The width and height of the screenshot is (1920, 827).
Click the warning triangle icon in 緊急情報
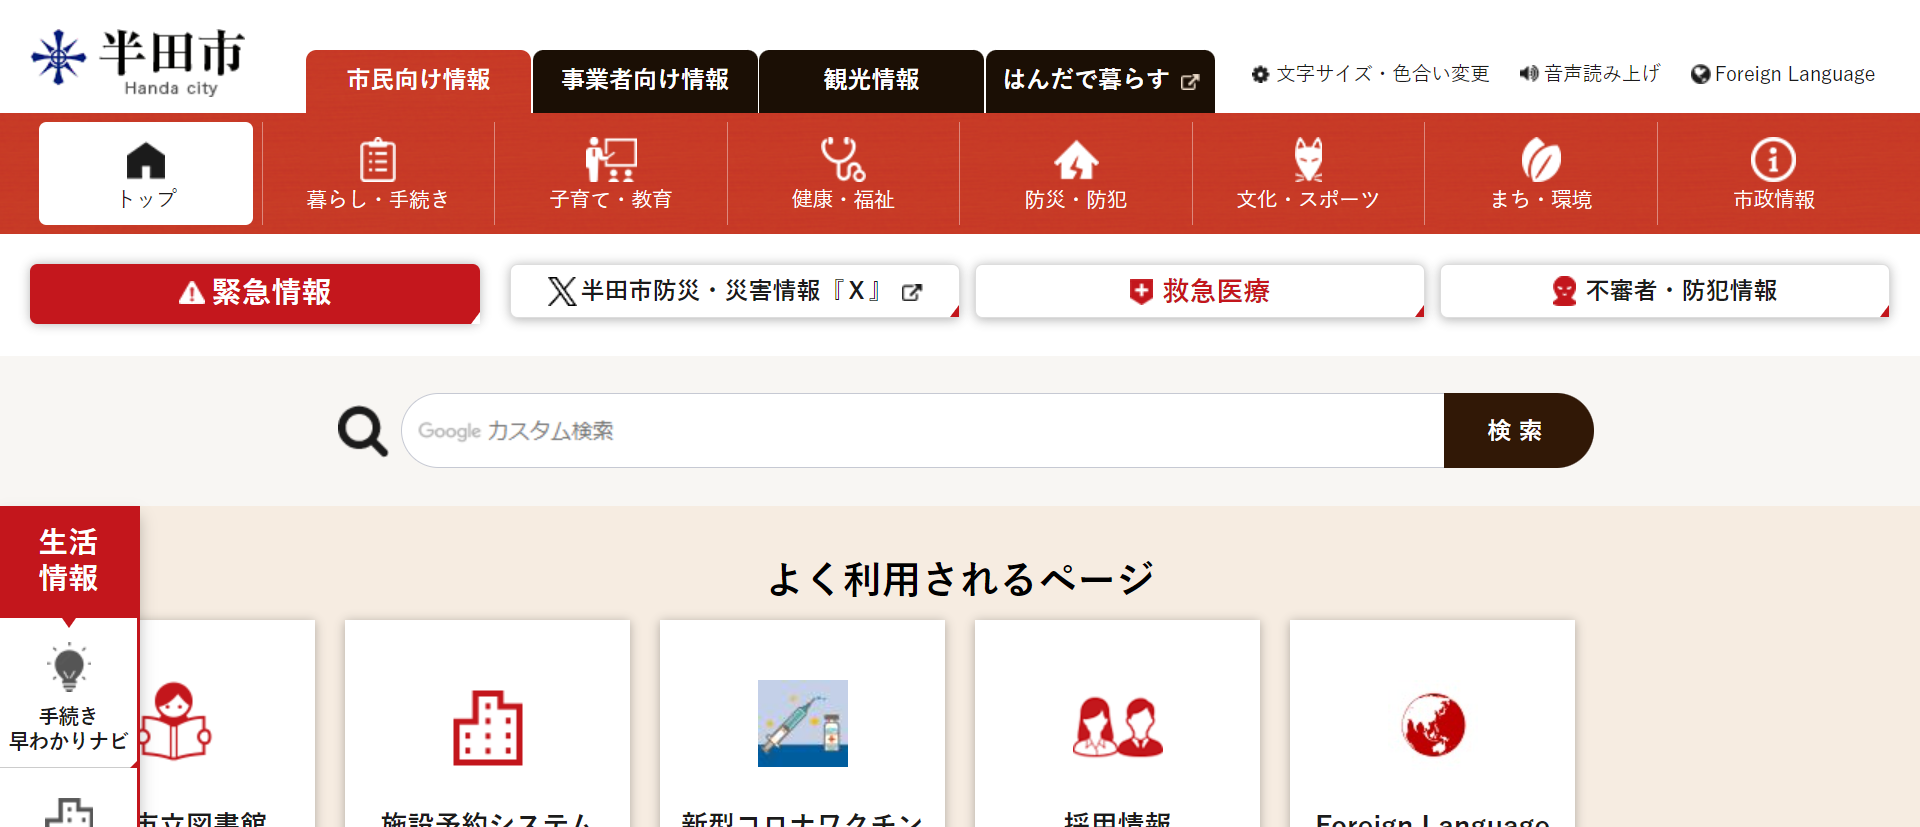[x=192, y=293]
